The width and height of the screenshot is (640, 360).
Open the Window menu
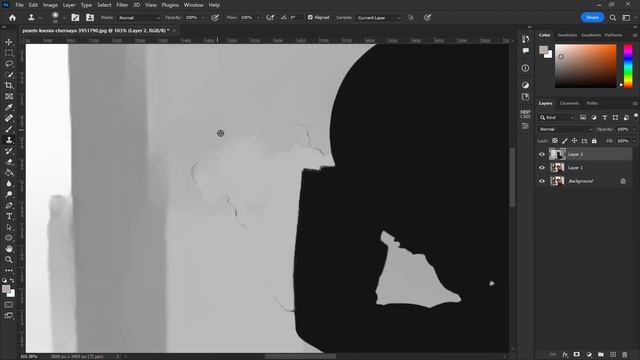pos(193,5)
